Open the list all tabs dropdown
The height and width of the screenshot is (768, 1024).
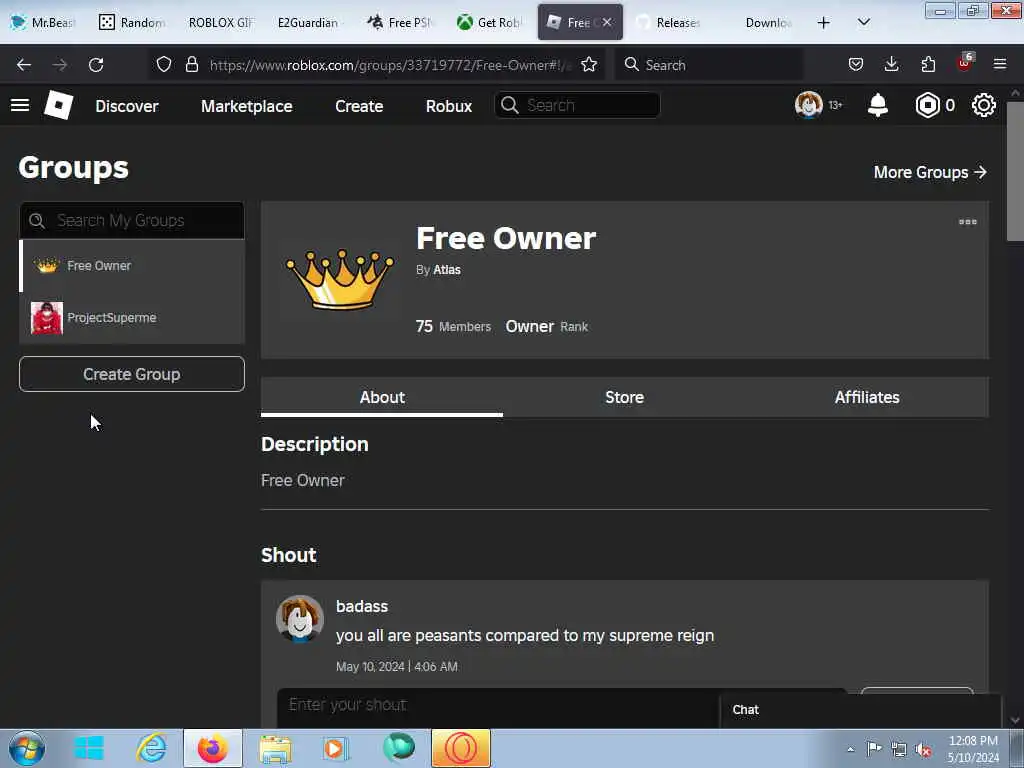863,22
